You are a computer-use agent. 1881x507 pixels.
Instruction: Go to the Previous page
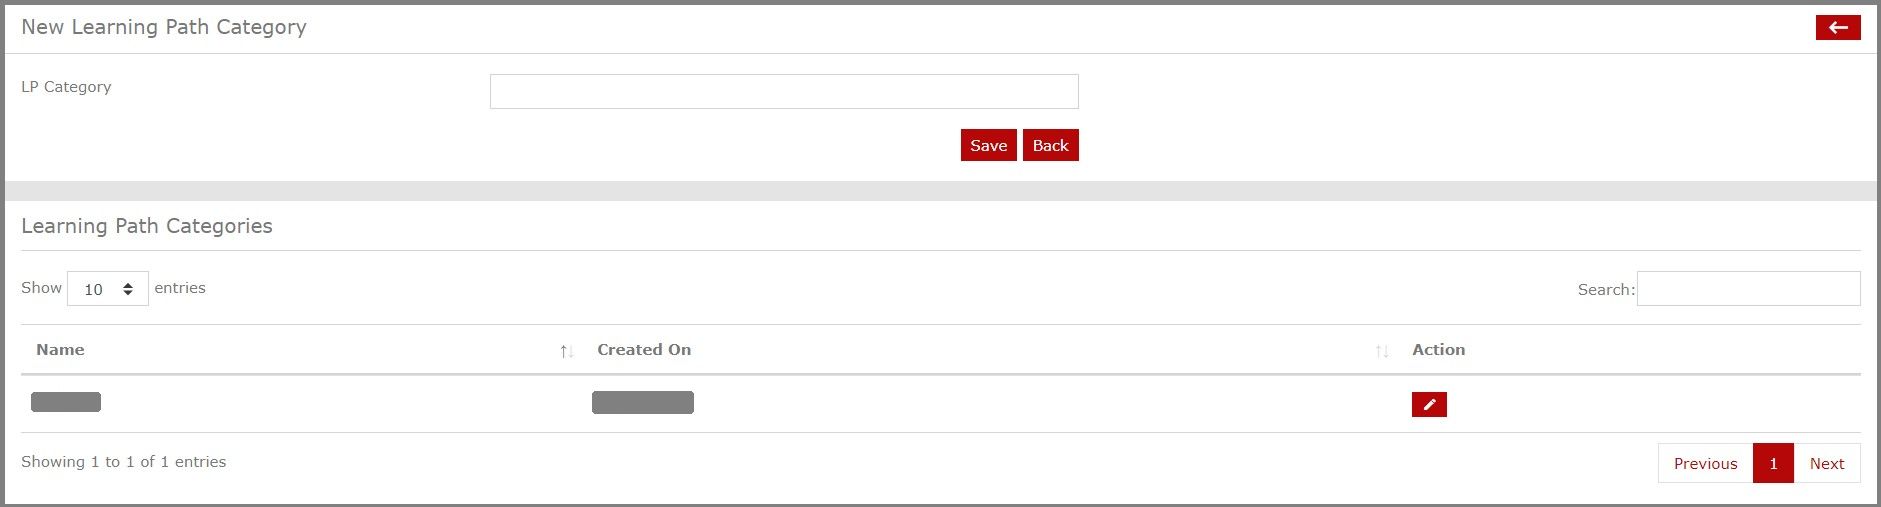(1706, 463)
